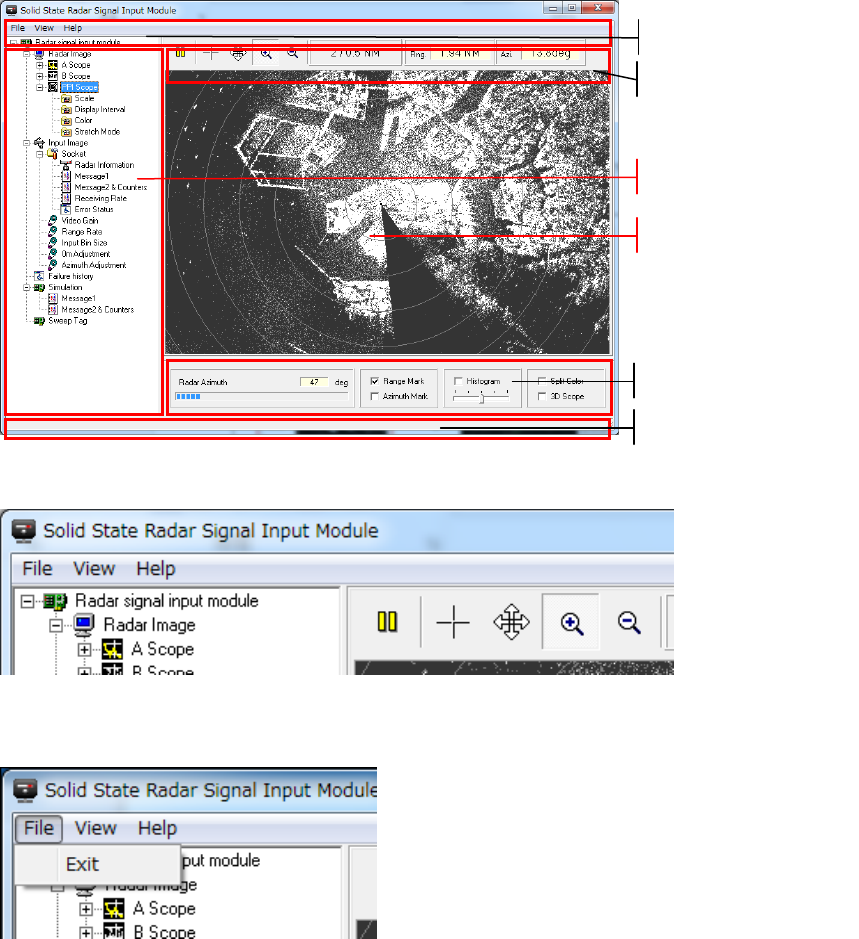This screenshot has height=939, width=859.
Task: Click the A Scope icon in top window tree
Action: point(53,65)
